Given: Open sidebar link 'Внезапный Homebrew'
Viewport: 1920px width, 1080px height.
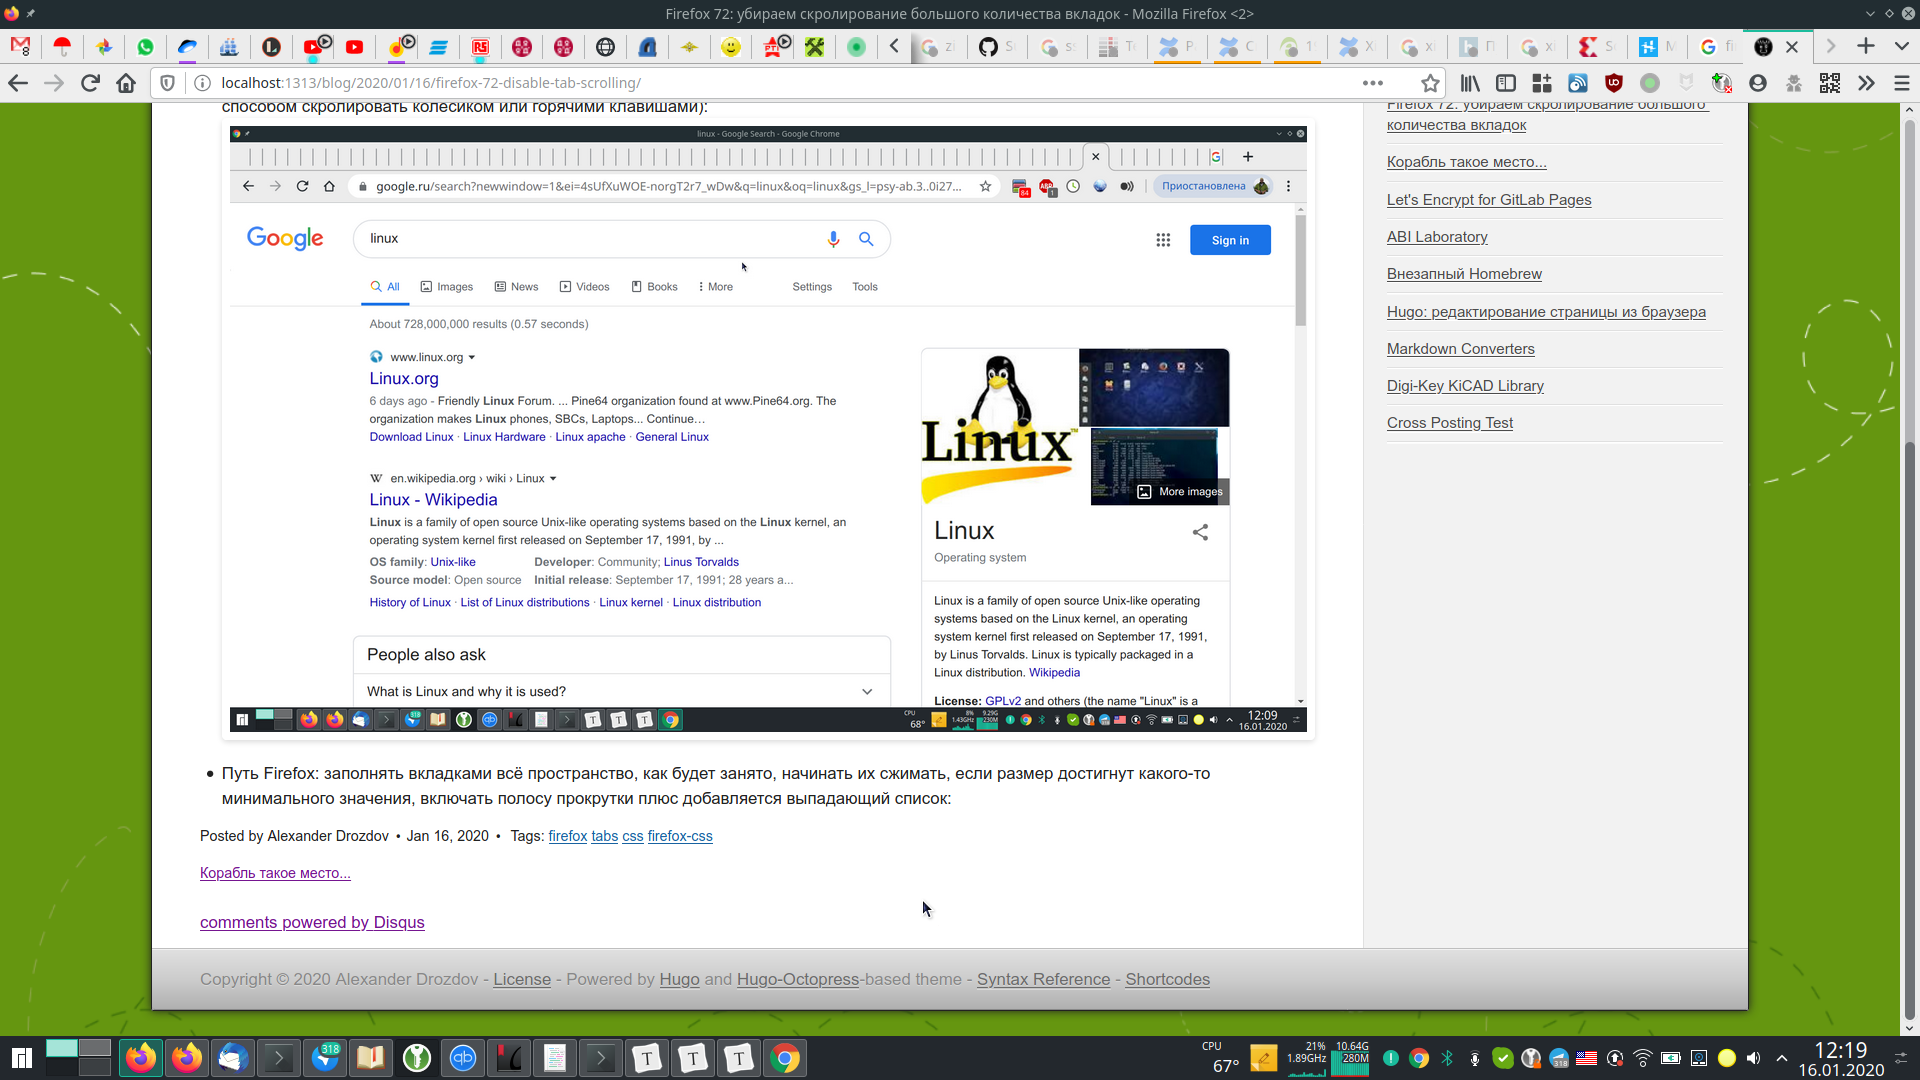Looking at the screenshot, I should click(x=1464, y=273).
